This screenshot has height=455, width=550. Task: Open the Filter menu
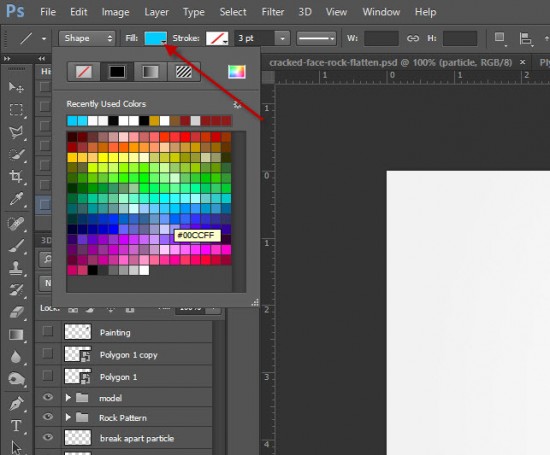click(x=273, y=12)
